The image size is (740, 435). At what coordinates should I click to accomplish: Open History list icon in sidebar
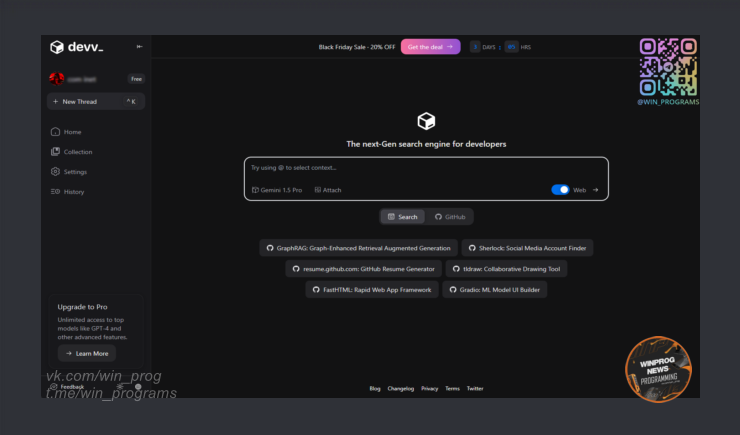pyautogui.click(x=55, y=192)
